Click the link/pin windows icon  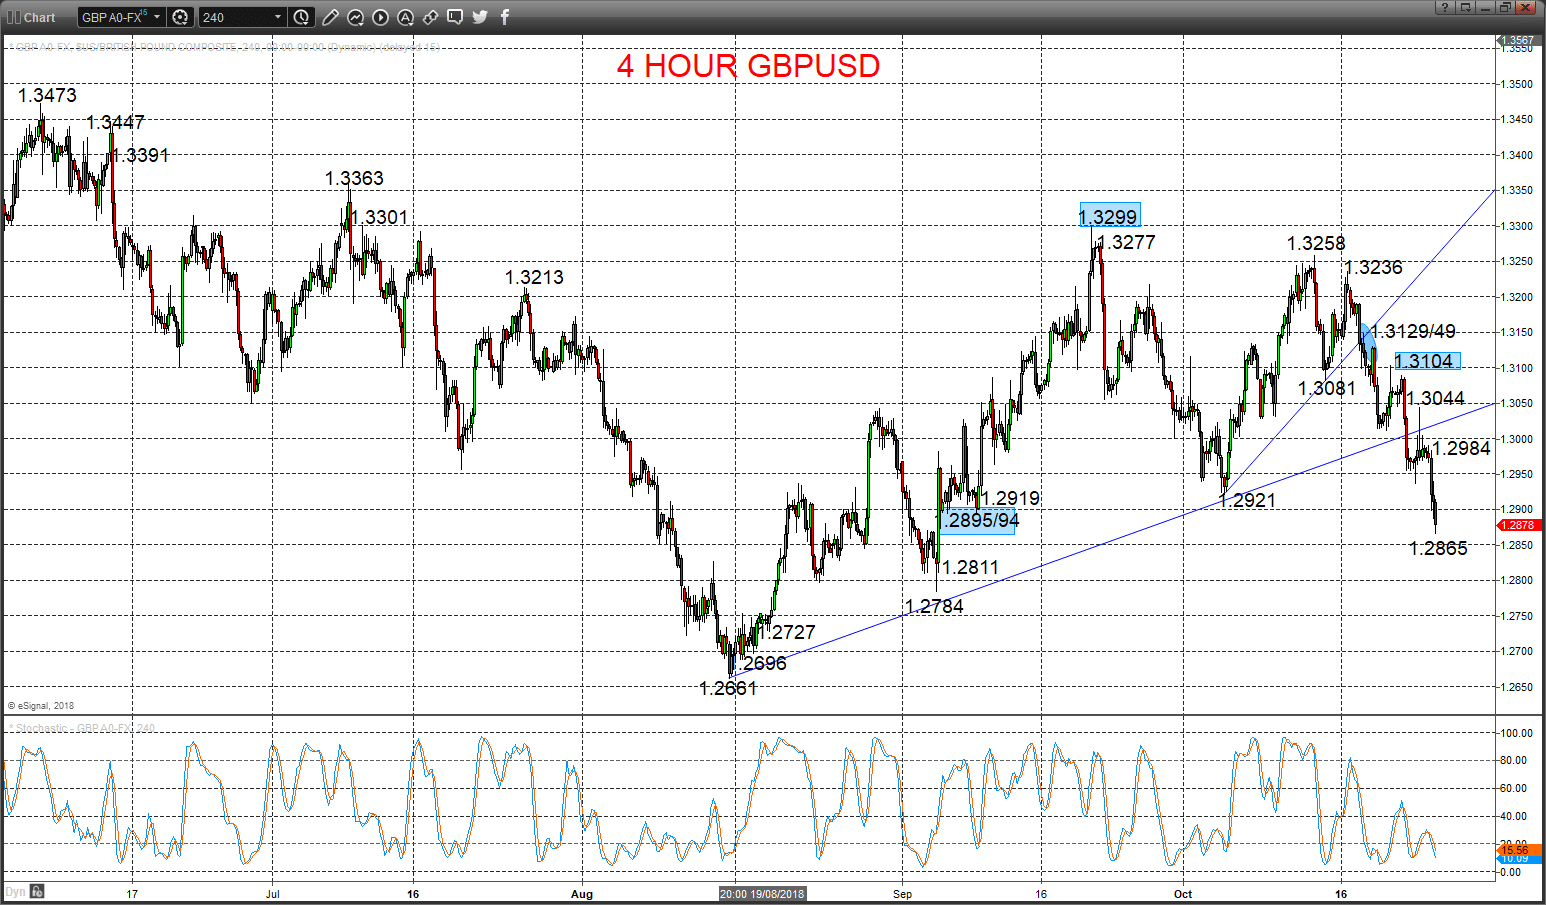pyautogui.click(x=430, y=17)
